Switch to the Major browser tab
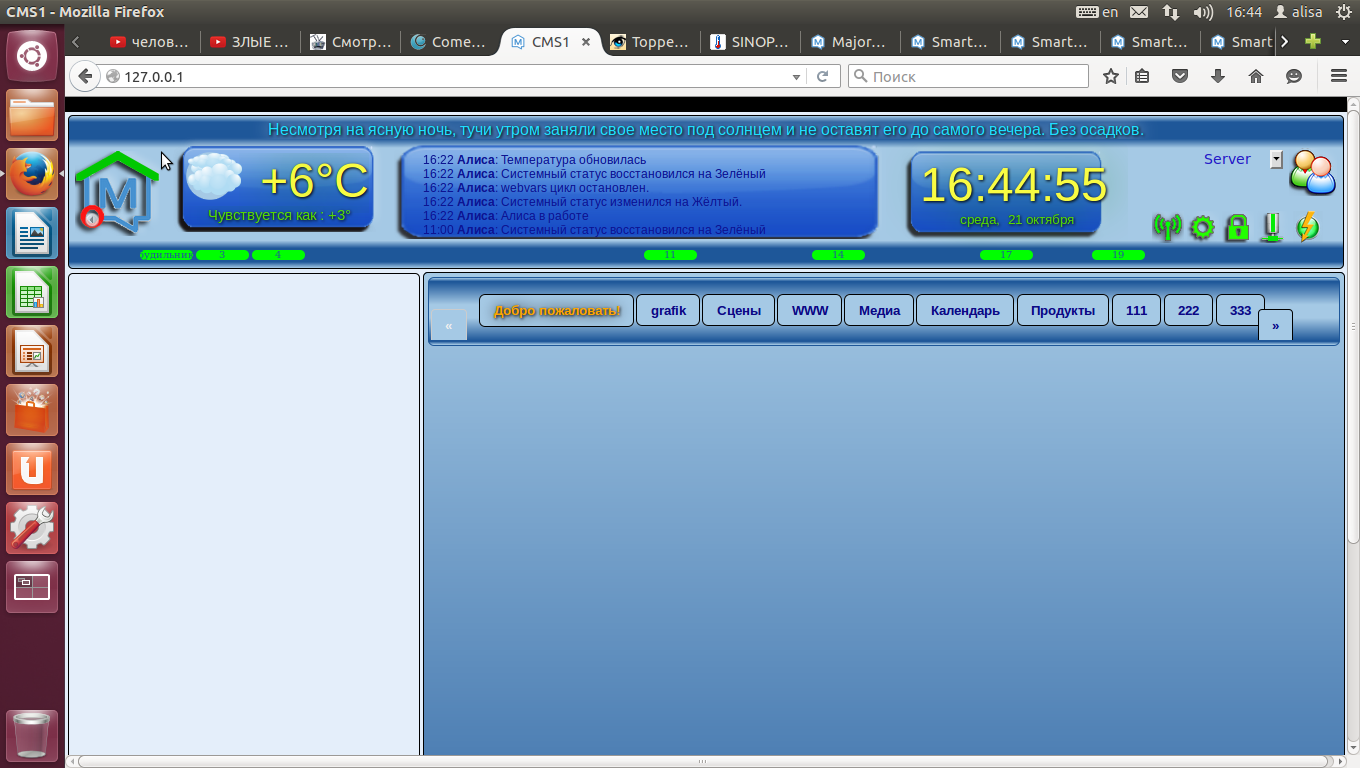The height and width of the screenshot is (768, 1360). tap(850, 42)
